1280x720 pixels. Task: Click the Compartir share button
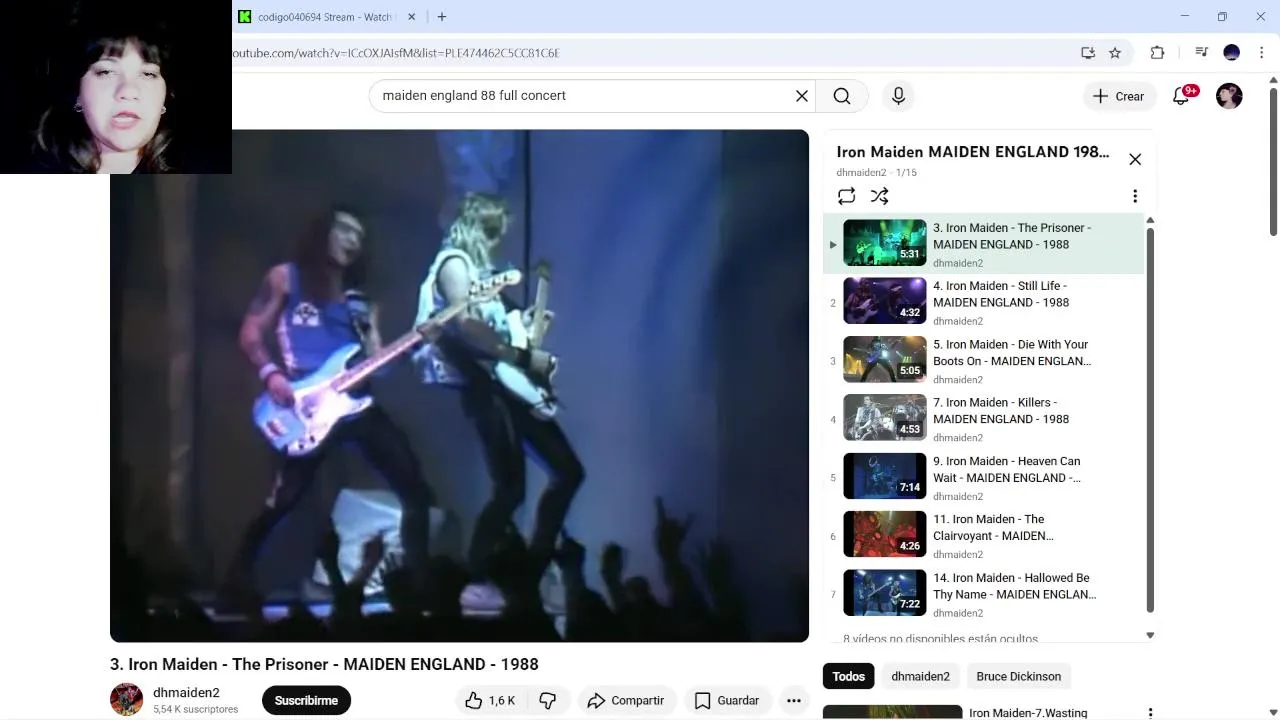tap(626, 700)
